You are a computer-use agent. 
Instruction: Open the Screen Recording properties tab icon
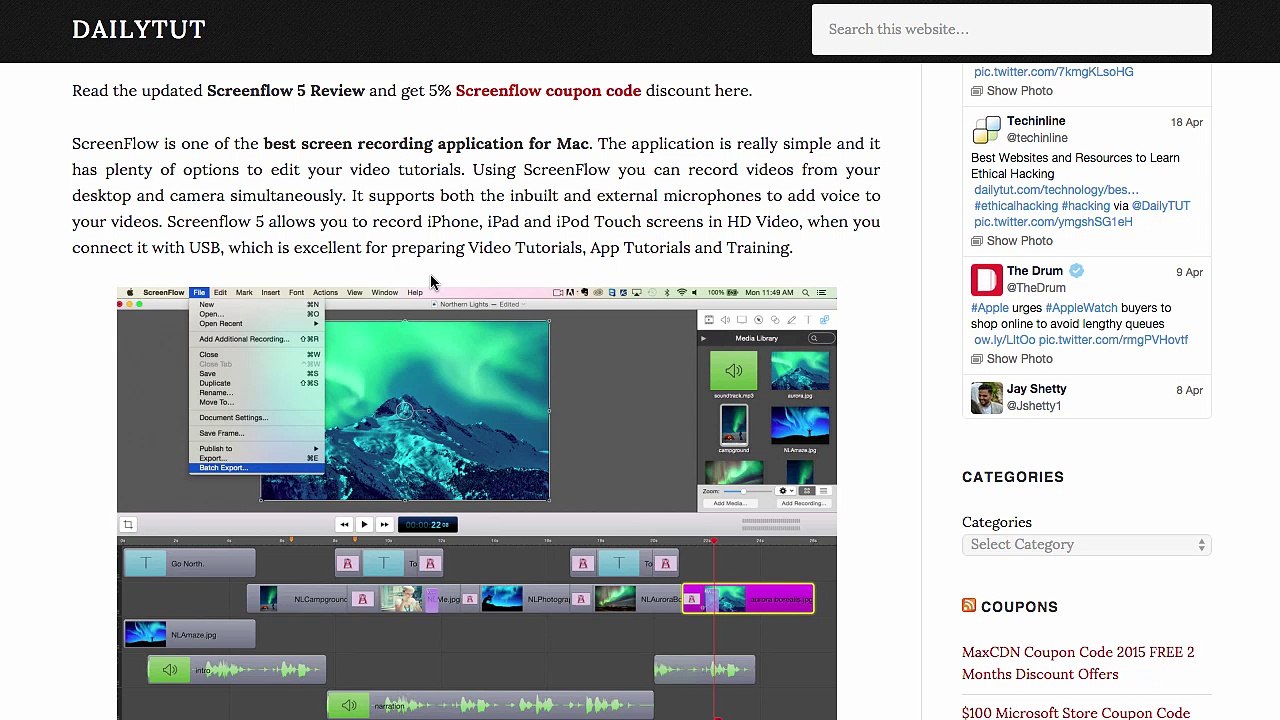pos(742,320)
